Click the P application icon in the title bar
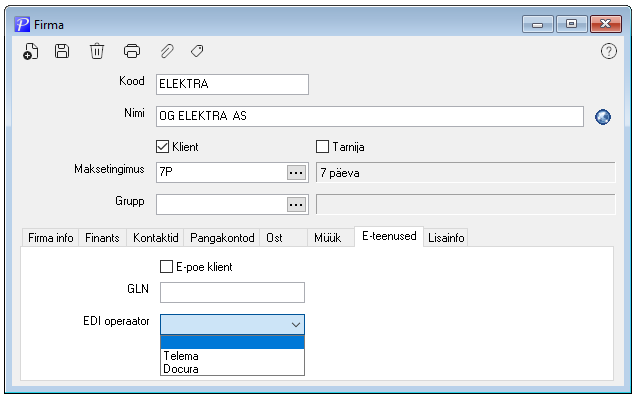 click(x=22, y=24)
